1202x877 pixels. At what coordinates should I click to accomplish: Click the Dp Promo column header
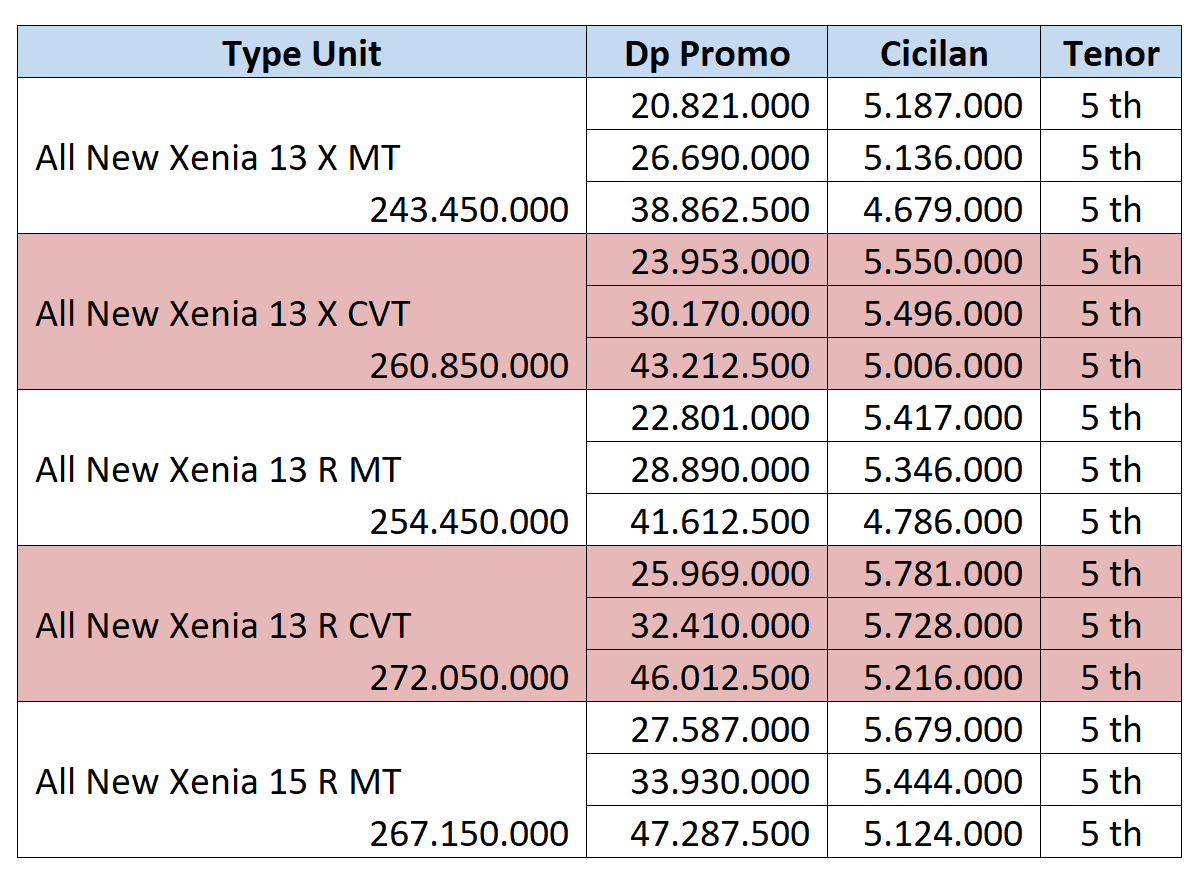[x=707, y=53]
